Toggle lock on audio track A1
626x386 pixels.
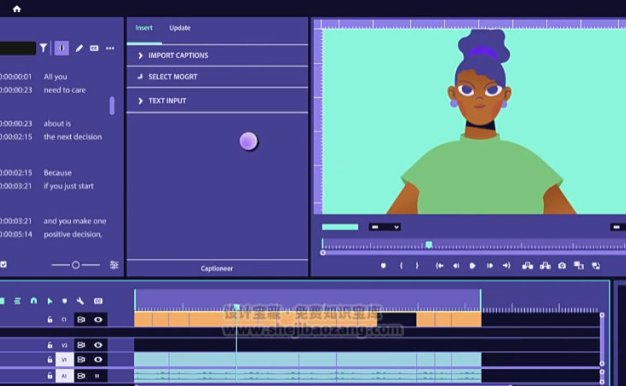[50, 376]
